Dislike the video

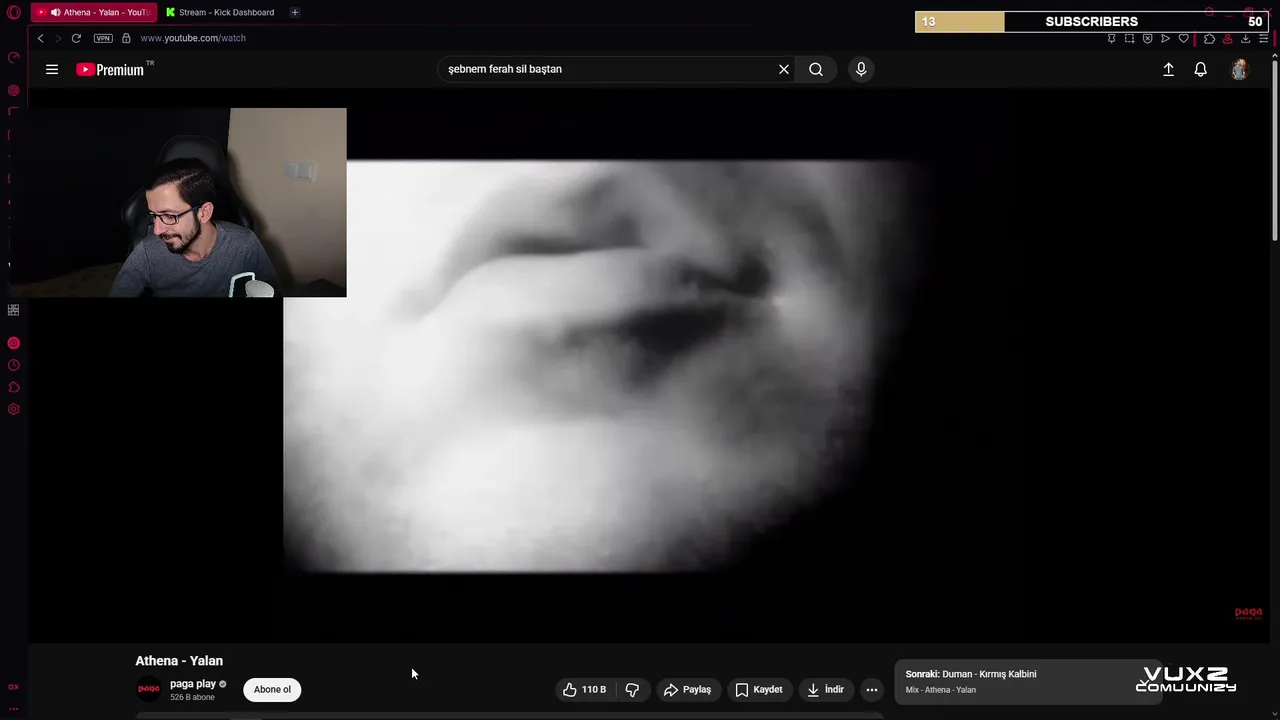click(x=632, y=689)
